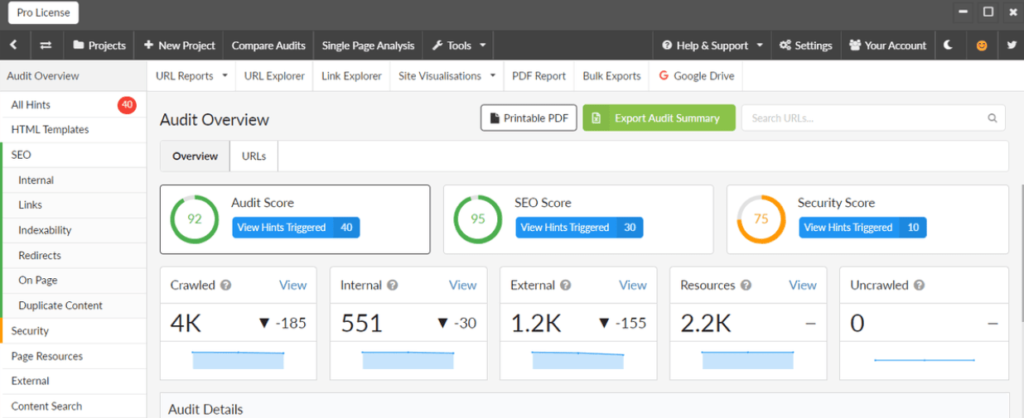This screenshot has height=418, width=1024.
Task: Click the External trend sparkline chart
Action: (x=578, y=360)
